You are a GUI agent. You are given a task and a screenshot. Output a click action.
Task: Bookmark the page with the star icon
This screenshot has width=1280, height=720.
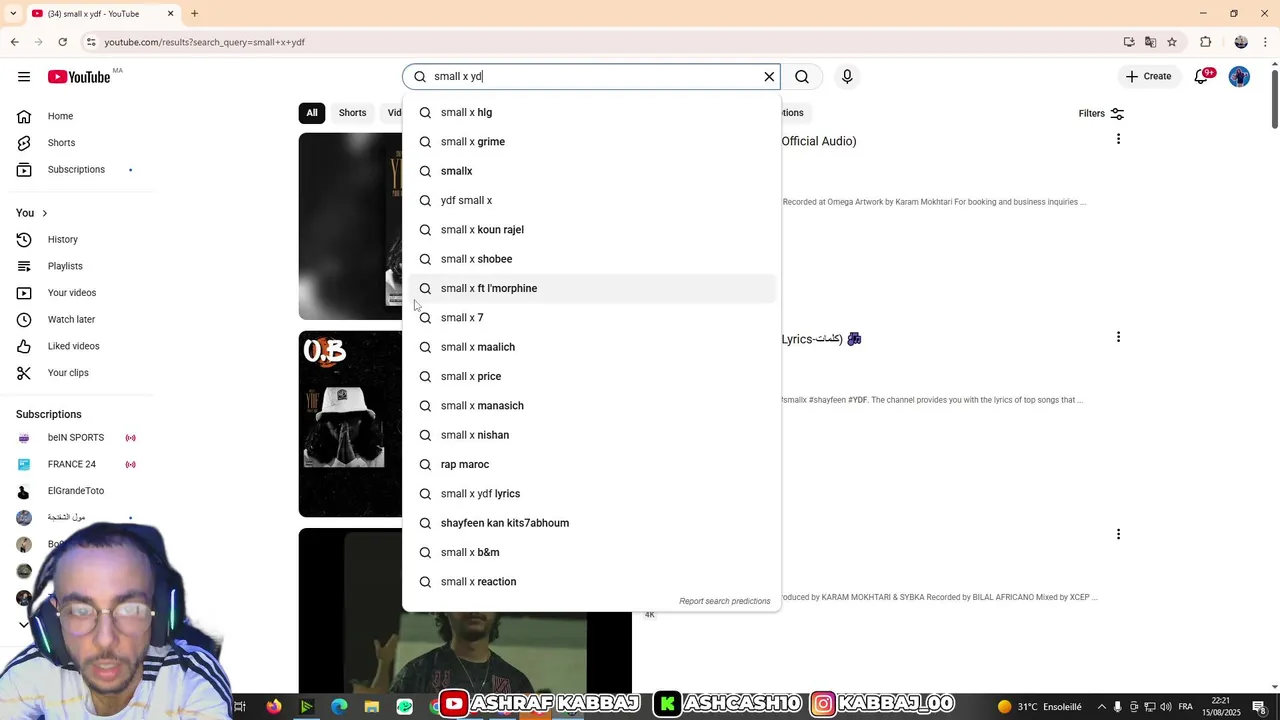pyautogui.click(x=1172, y=42)
